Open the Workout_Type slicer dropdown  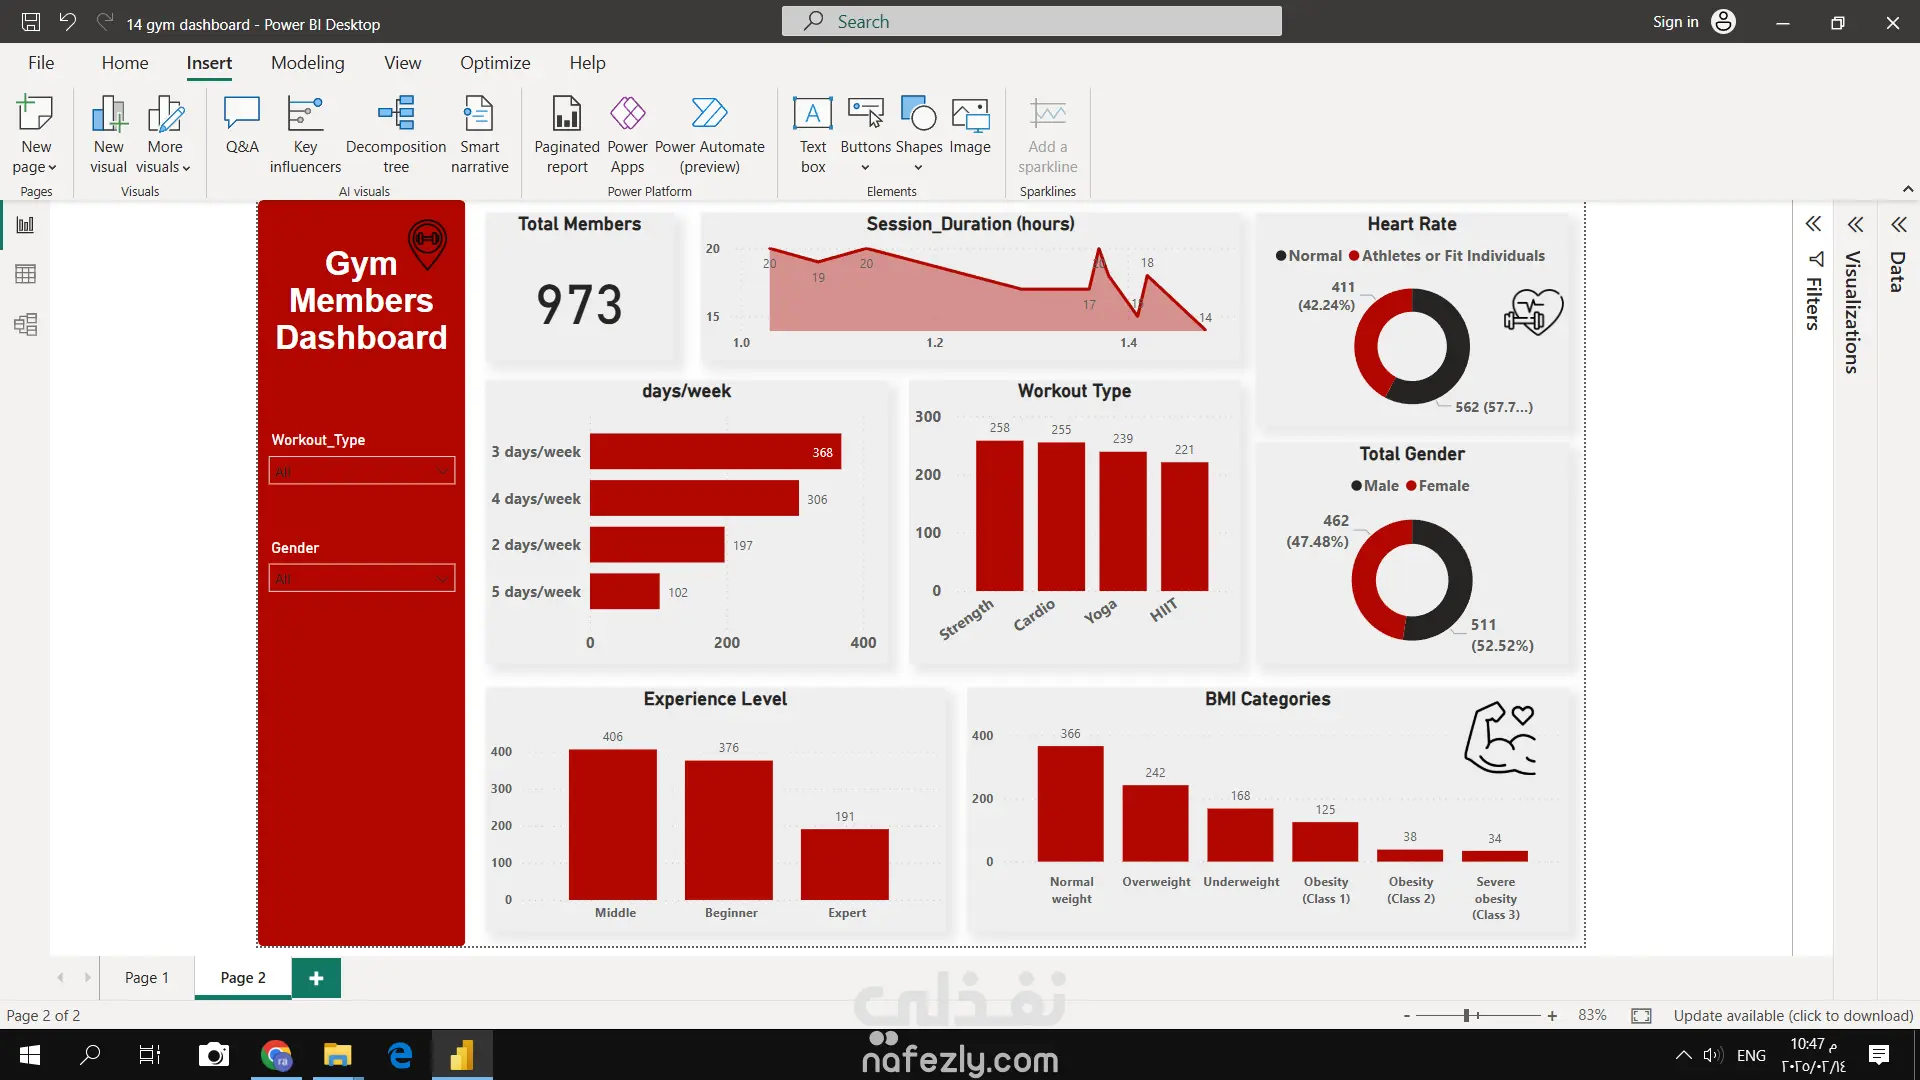(x=362, y=471)
